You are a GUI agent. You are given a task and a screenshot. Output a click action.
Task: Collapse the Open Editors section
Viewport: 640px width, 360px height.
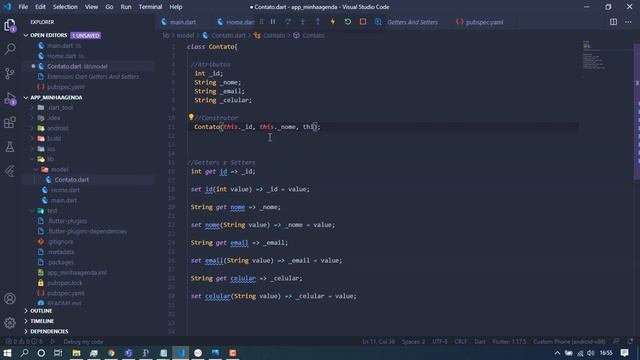48,36
